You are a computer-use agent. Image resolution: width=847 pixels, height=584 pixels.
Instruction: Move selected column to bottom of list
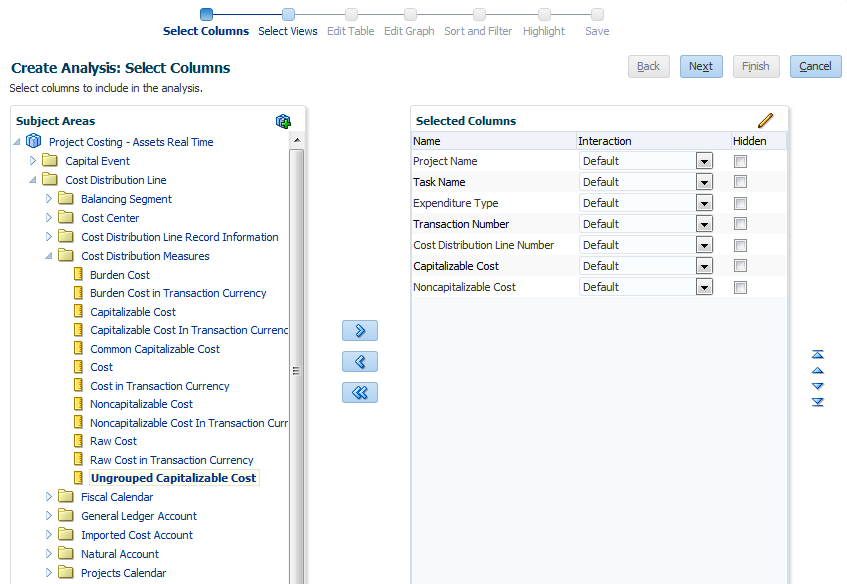click(x=818, y=402)
